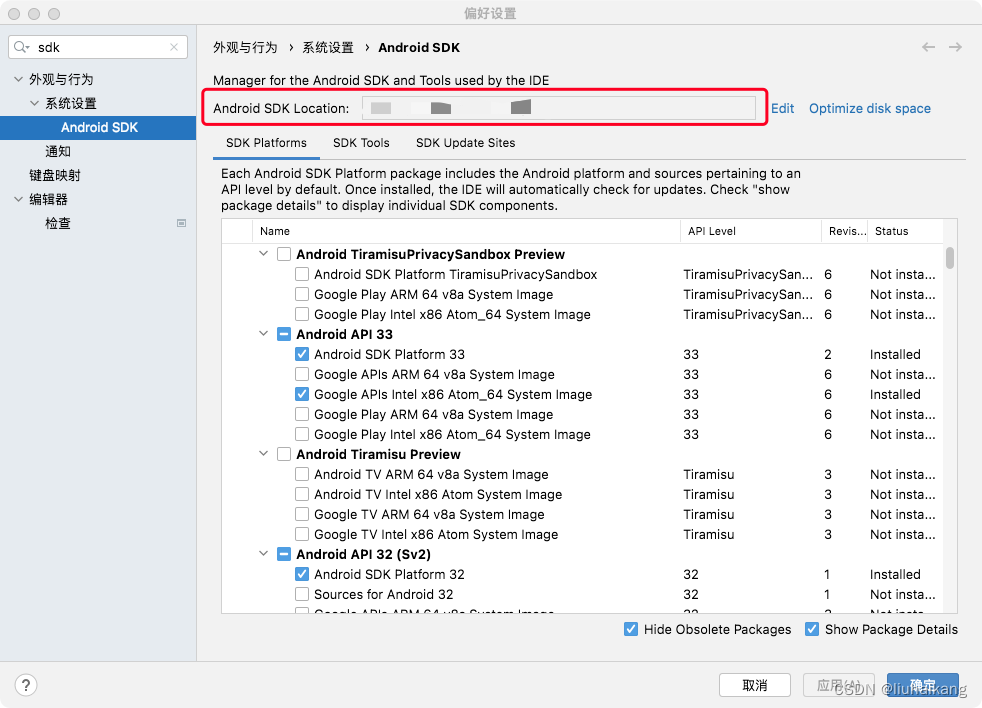This screenshot has height=708, width=982.
Task: Select Tiramisu API level of Android TV ARM row
Action: 709,474
